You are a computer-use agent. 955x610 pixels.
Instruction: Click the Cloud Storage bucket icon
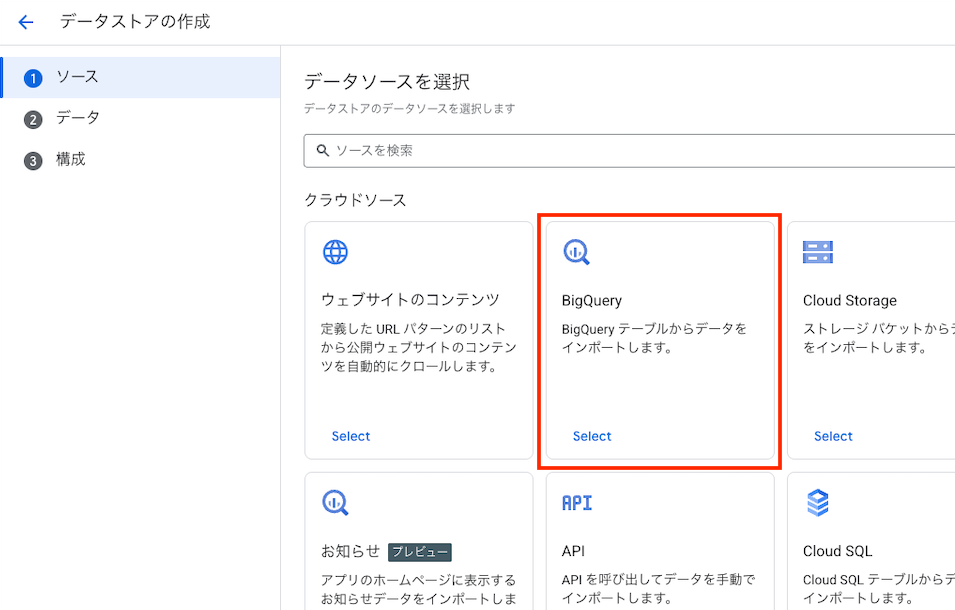coord(817,252)
